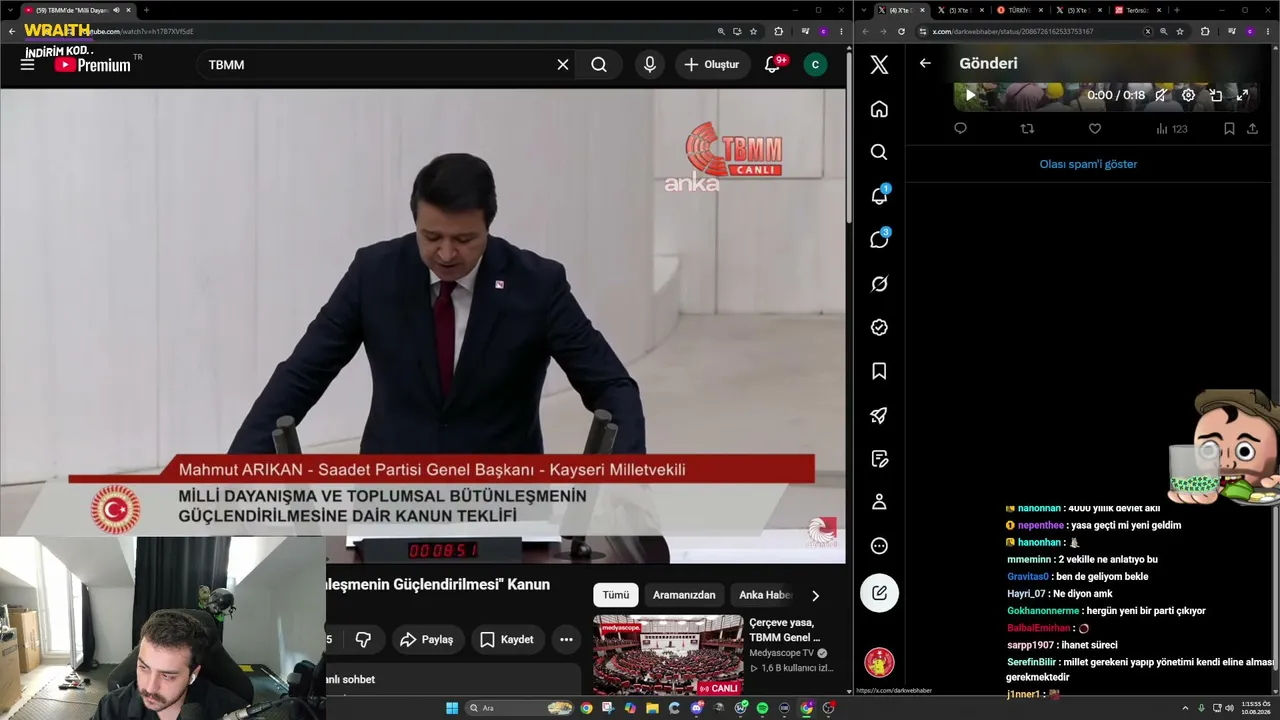Open X Profile person icon

click(879, 502)
